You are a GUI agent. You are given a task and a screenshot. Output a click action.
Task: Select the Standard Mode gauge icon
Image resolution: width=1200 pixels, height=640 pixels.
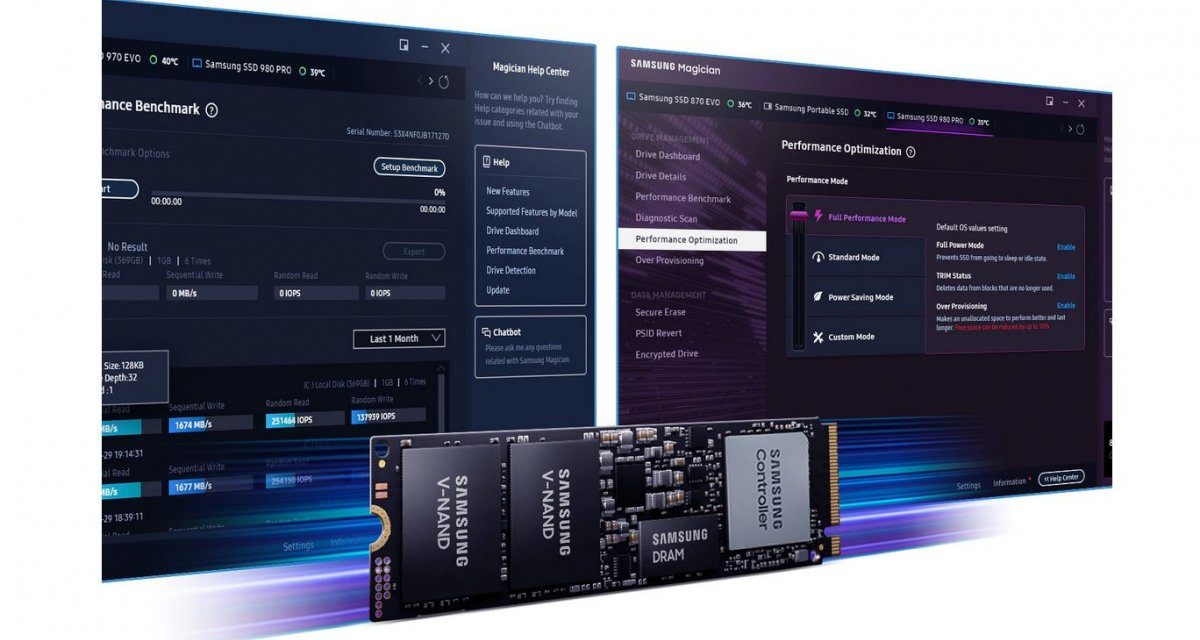click(819, 256)
